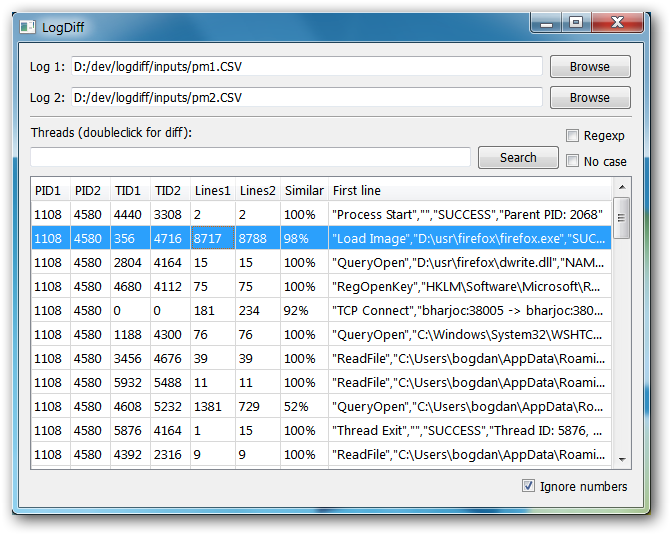Viewport: 671px width, 535px height.
Task: Maximize the LogDiff window
Action: (576, 22)
